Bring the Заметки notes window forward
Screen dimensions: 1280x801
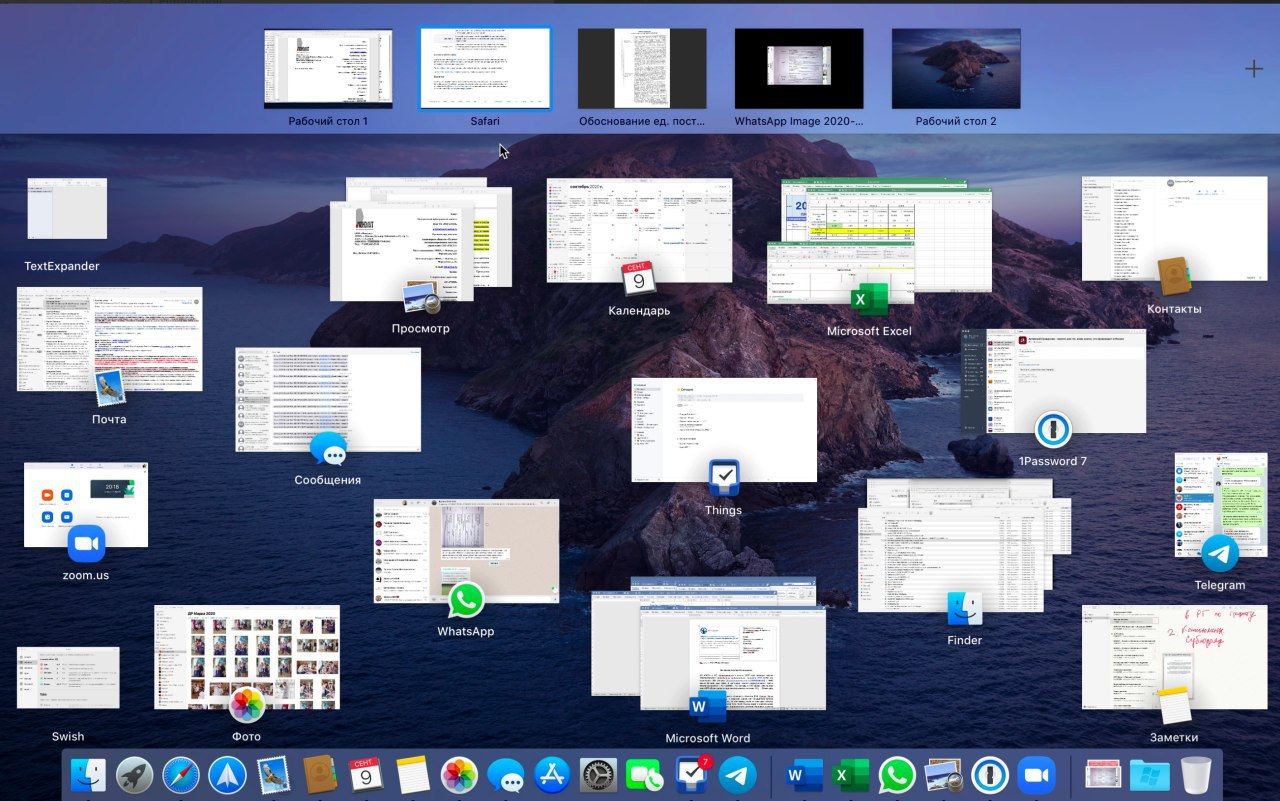tap(1175, 656)
